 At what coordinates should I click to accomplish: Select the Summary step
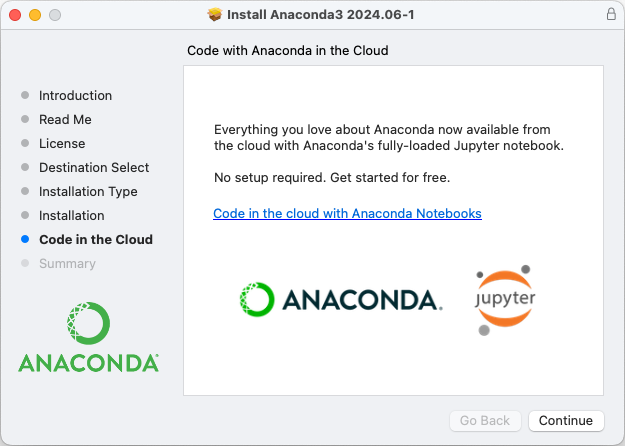67,264
